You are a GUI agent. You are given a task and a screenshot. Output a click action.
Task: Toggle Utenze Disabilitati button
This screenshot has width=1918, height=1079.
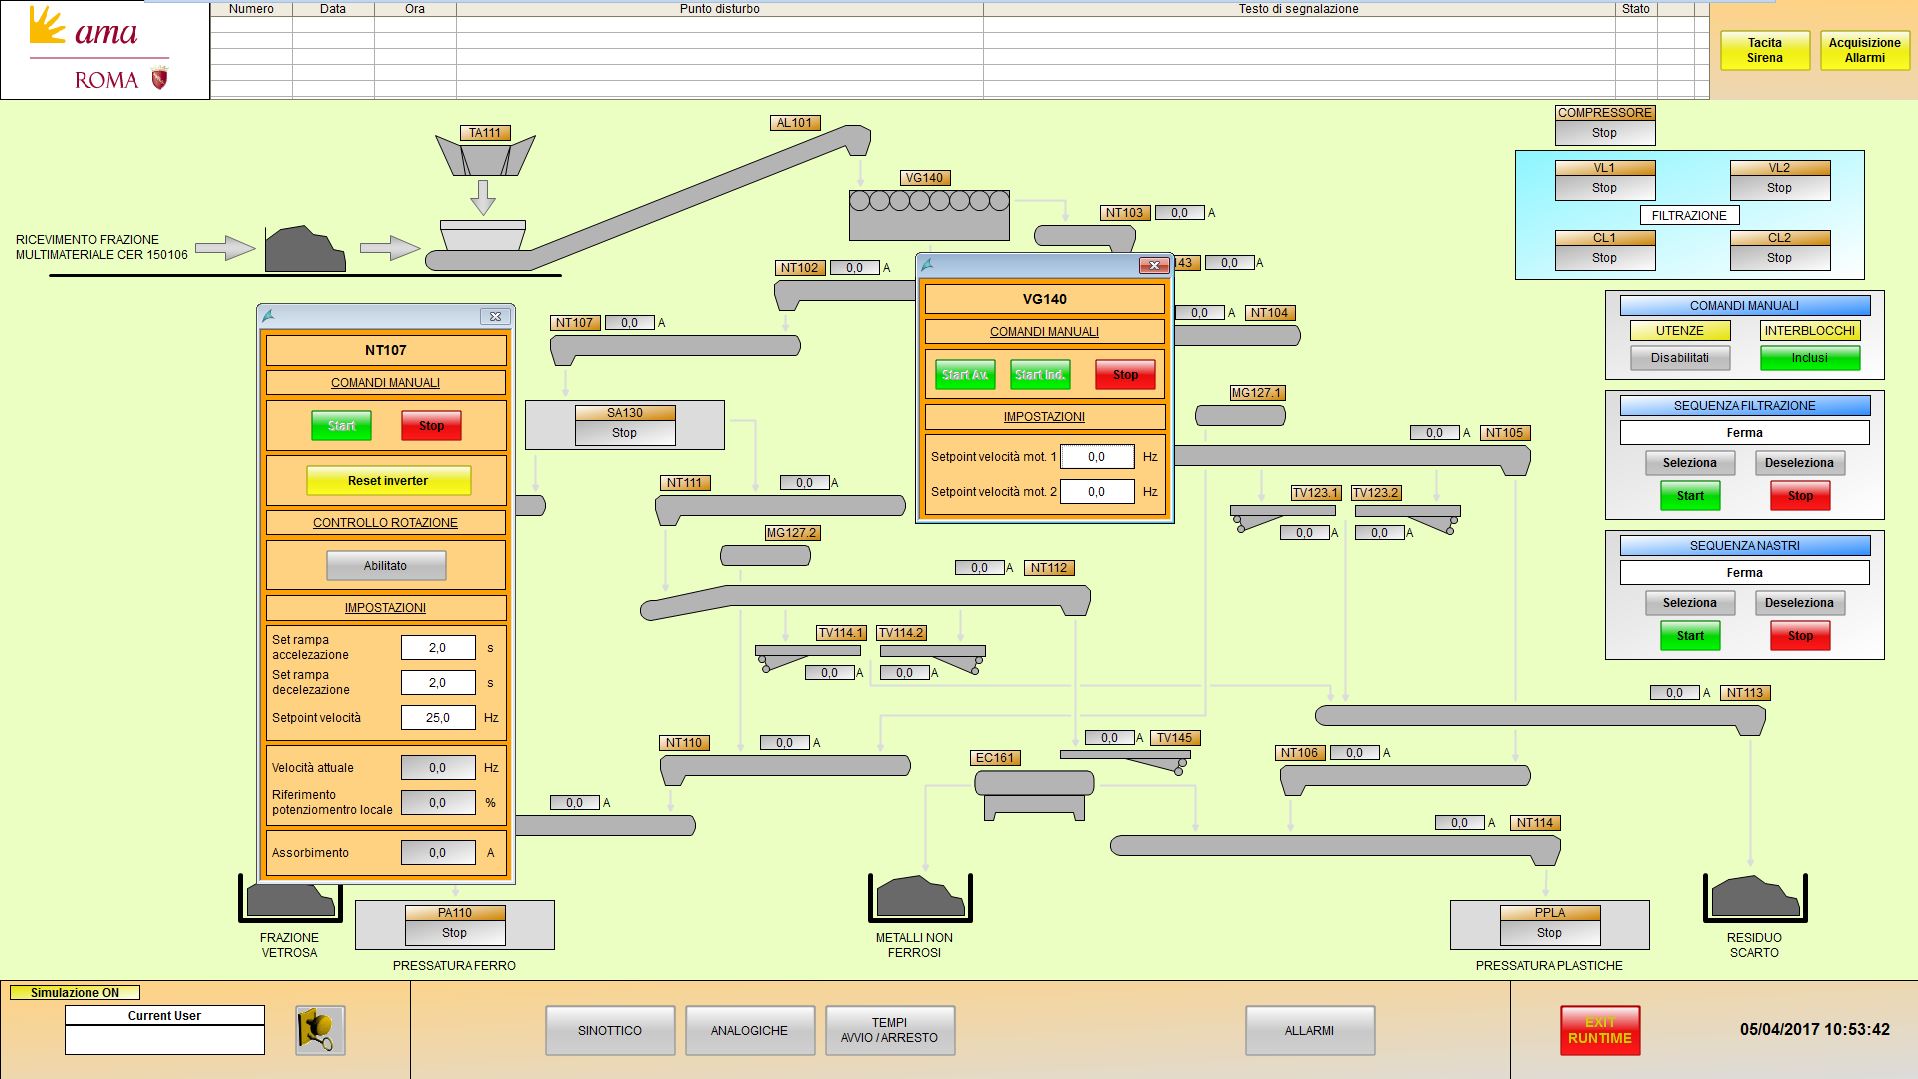[1679, 358]
